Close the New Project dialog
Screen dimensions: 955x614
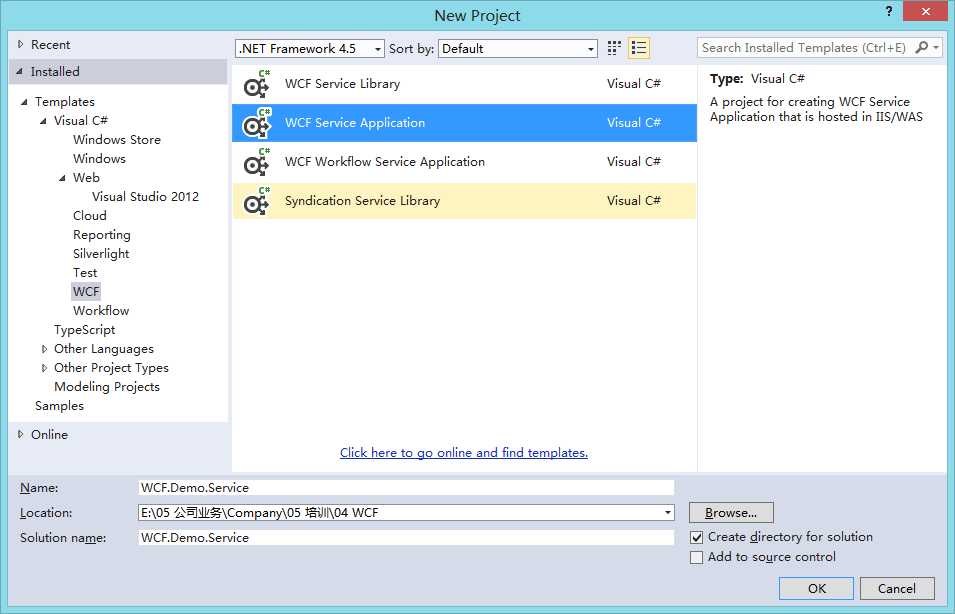pos(925,11)
